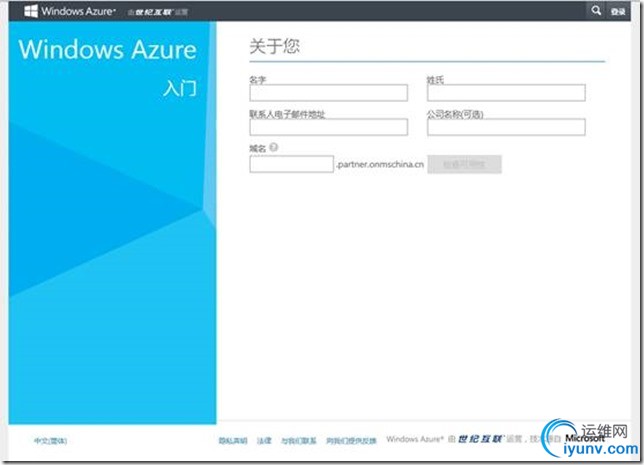The image size is (644, 465).
Task: Click the 关于您 section heading
Action: coord(274,46)
